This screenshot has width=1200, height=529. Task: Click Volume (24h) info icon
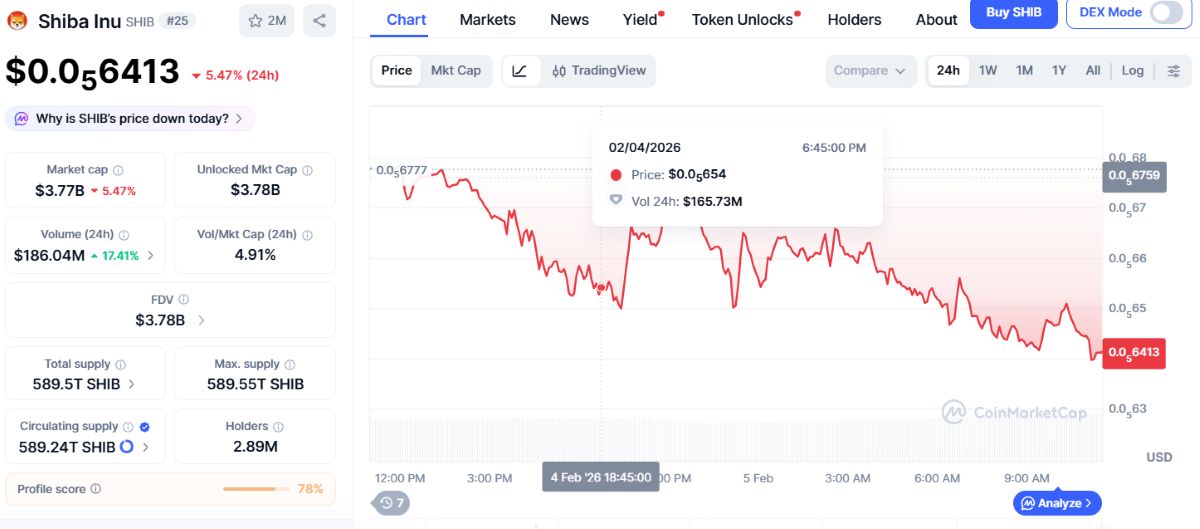(124, 235)
